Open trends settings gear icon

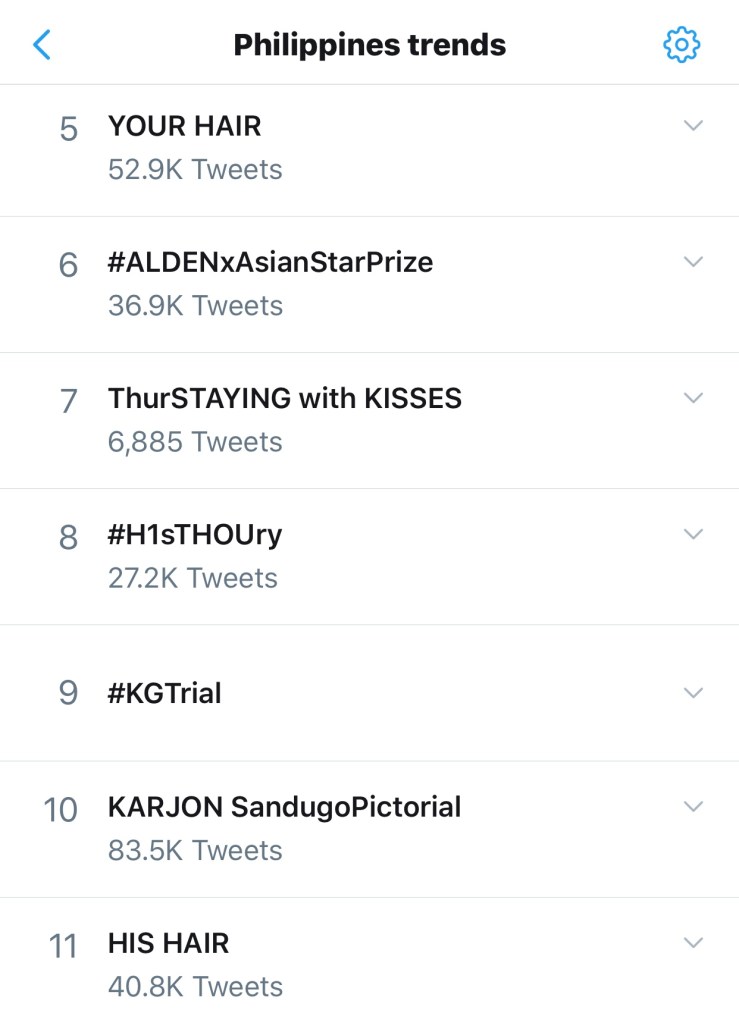[682, 45]
